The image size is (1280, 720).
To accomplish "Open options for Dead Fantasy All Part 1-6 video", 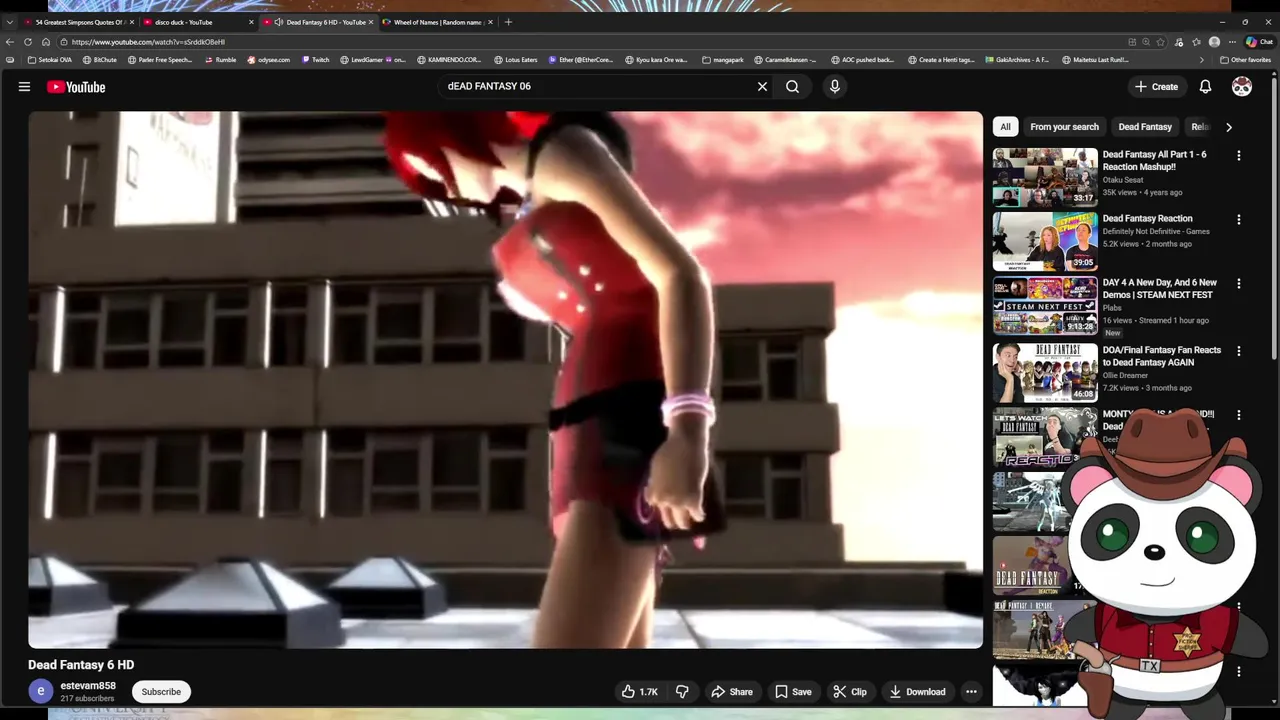I will click(x=1239, y=156).
